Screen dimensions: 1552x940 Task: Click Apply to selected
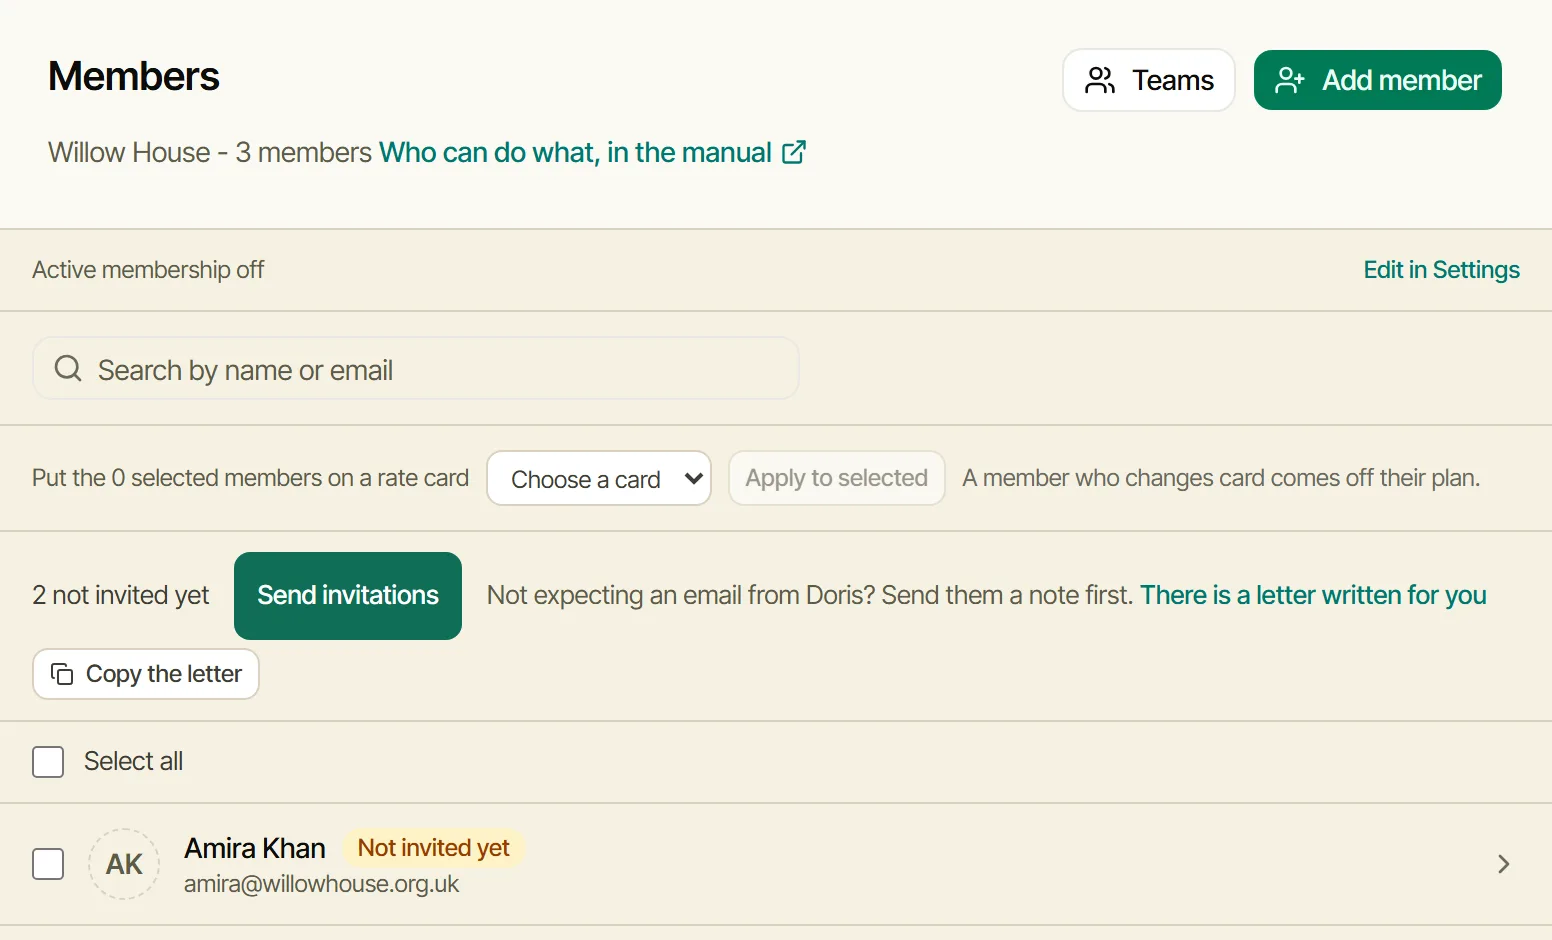[837, 478]
